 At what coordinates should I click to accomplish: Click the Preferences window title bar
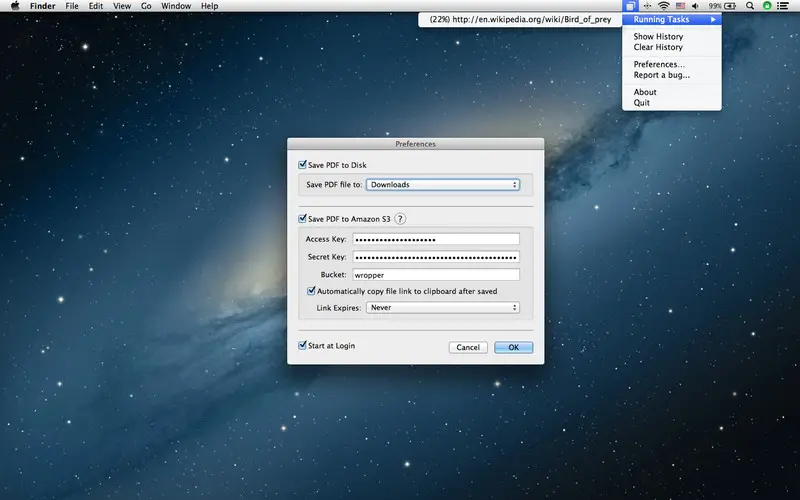tap(415, 144)
